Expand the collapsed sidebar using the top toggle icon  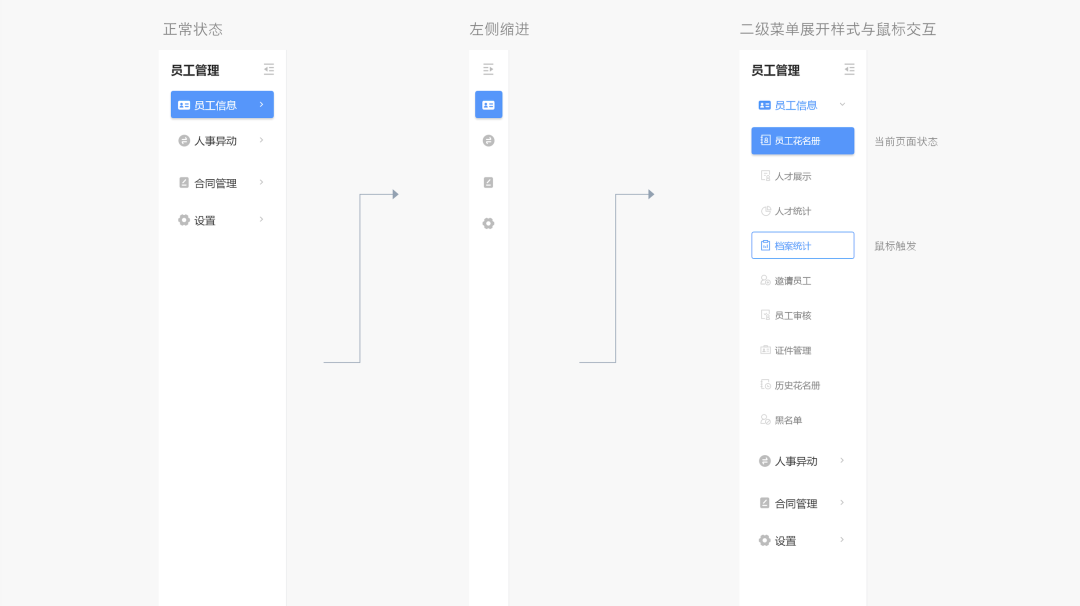488,69
